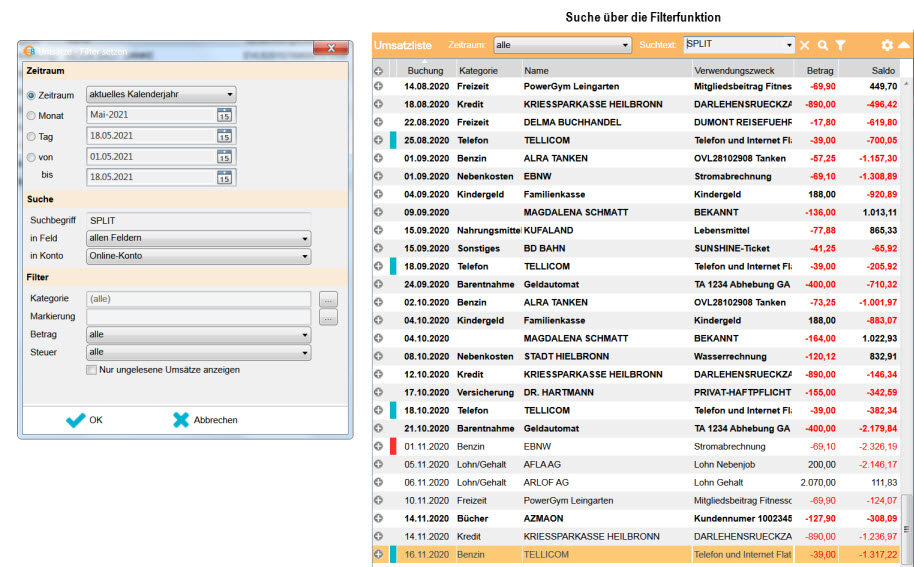Expand row 22.08.2020 DELMA BUCHHANDEL plus icon
The height and width of the screenshot is (567, 914).
pos(378,122)
